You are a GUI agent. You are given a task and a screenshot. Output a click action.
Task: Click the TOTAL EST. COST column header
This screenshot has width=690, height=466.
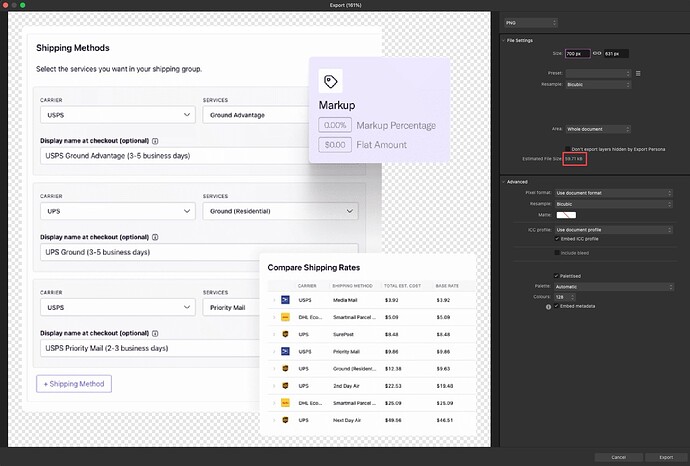(402, 286)
